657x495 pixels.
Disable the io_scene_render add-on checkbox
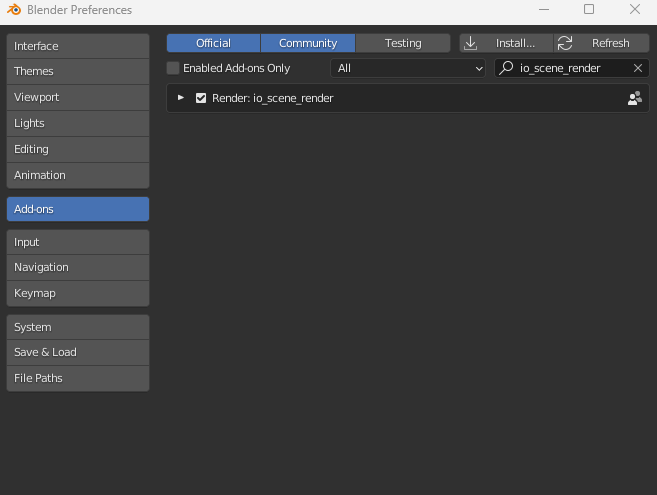(201, 98)
